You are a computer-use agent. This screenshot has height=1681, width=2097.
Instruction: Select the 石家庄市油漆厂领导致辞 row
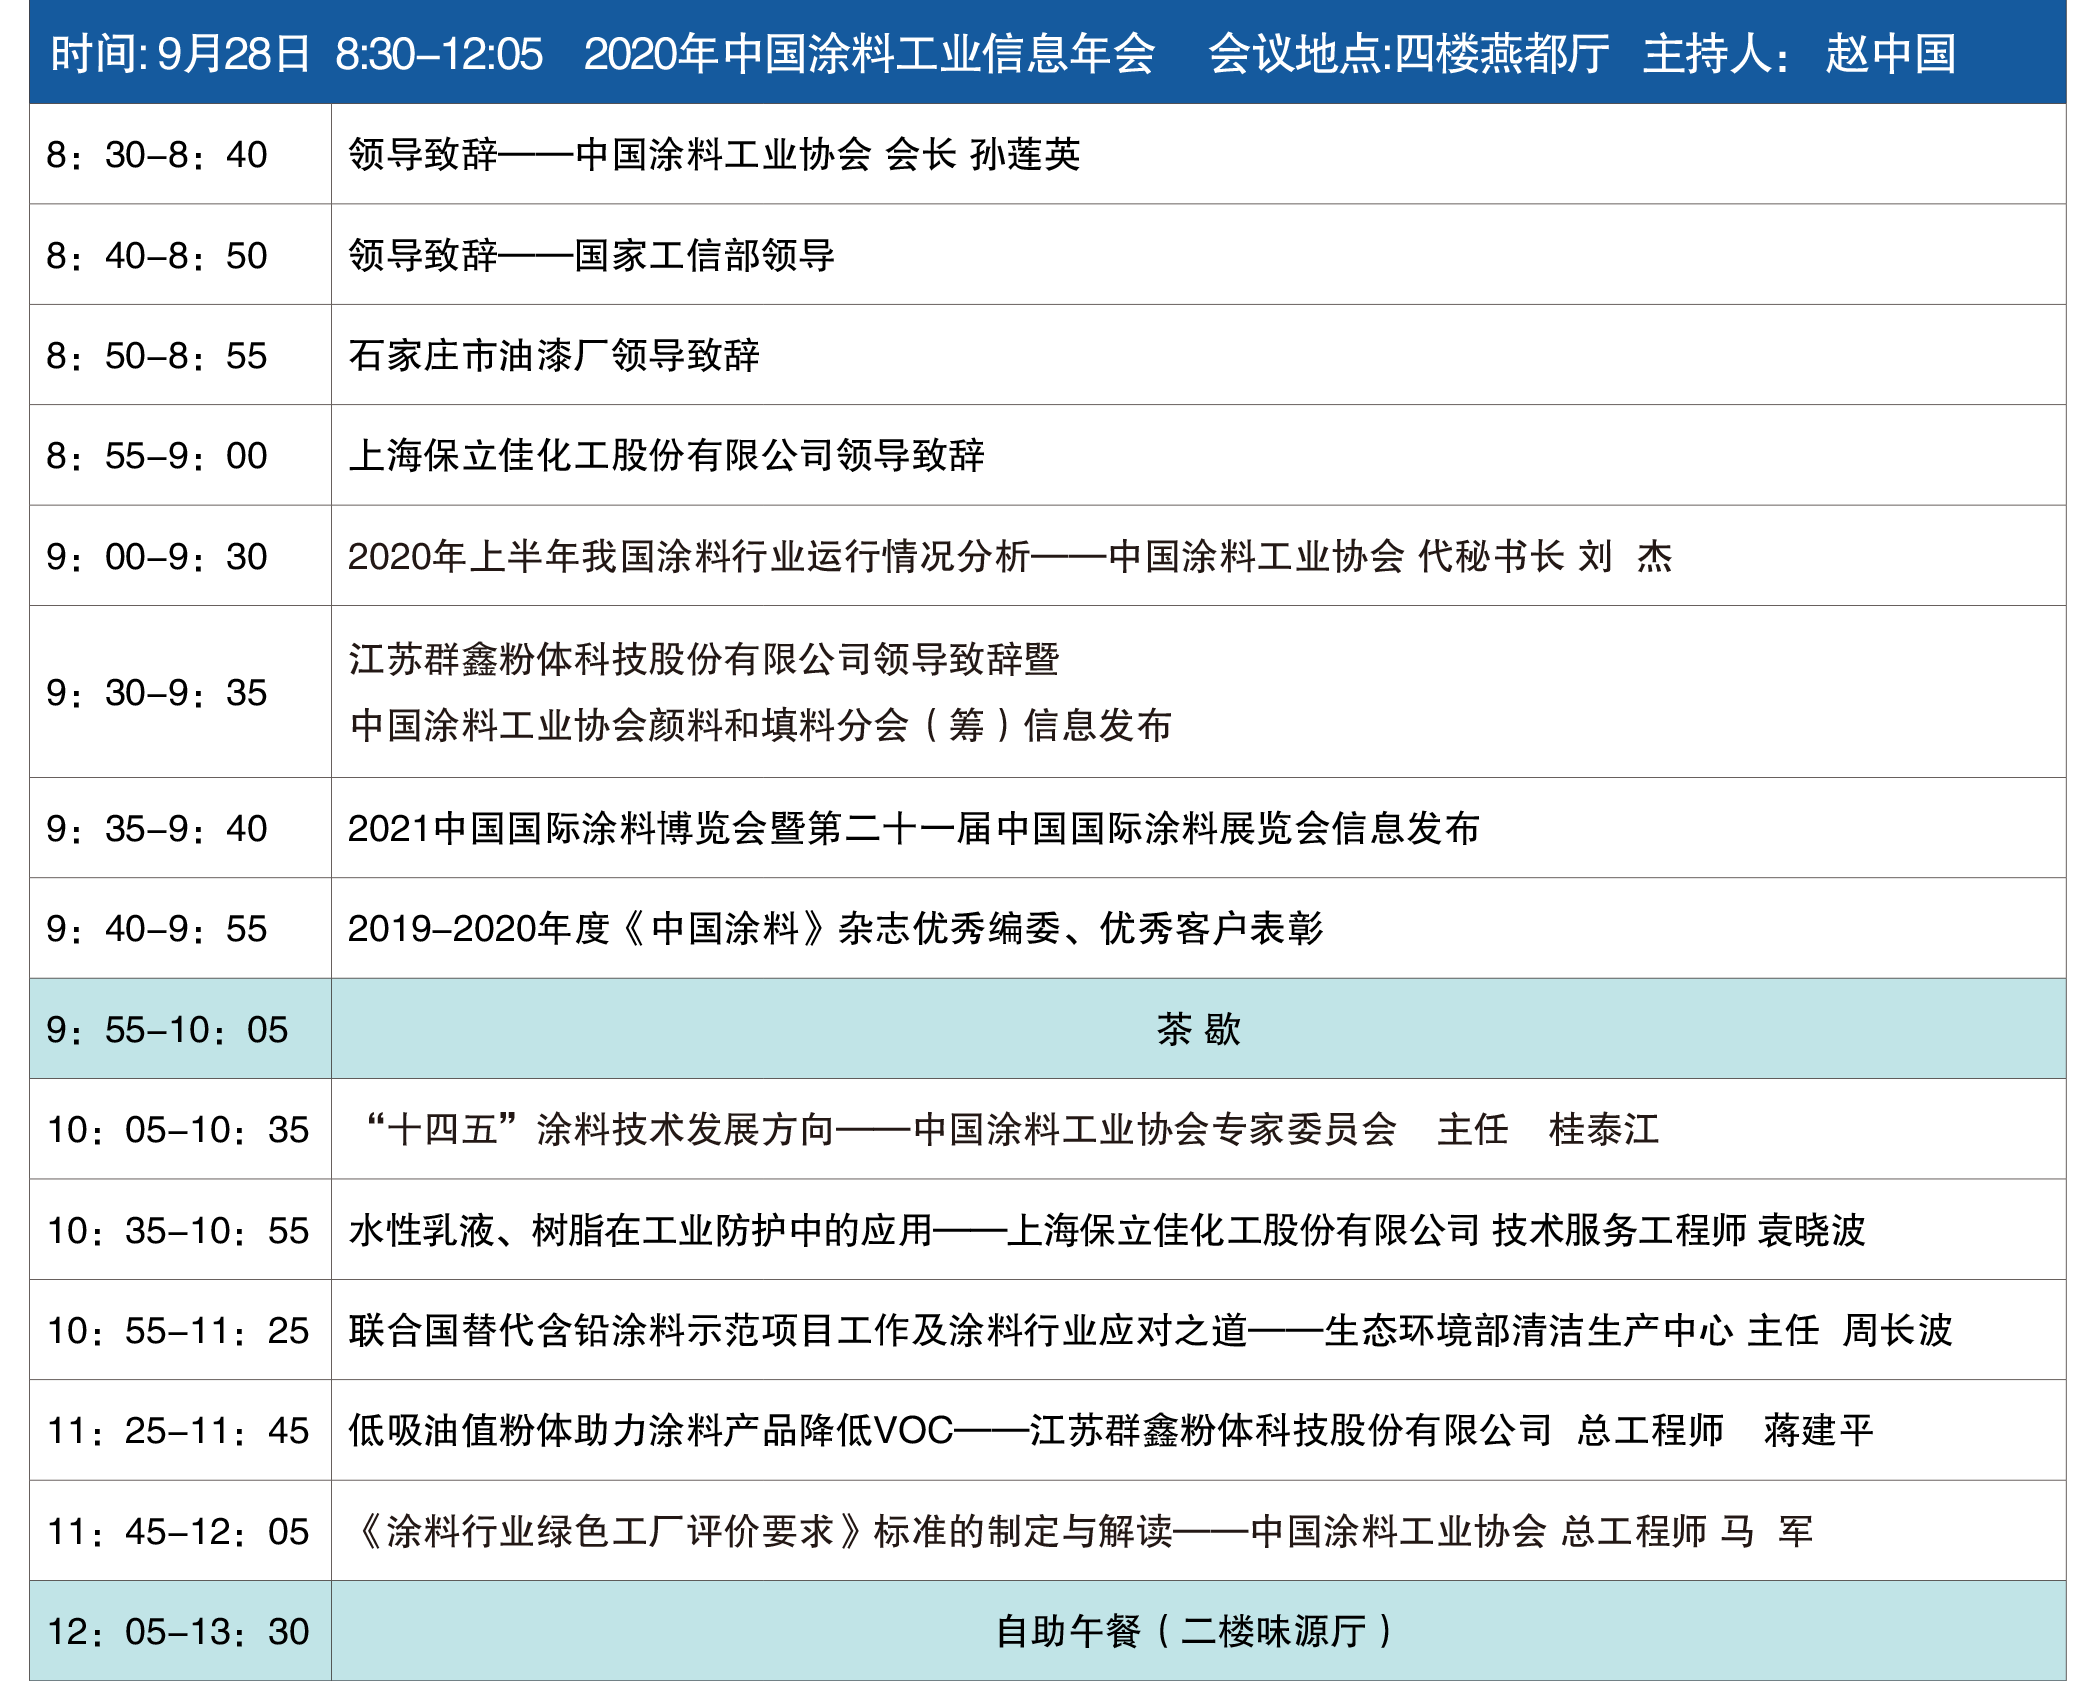tap(554, 356)
